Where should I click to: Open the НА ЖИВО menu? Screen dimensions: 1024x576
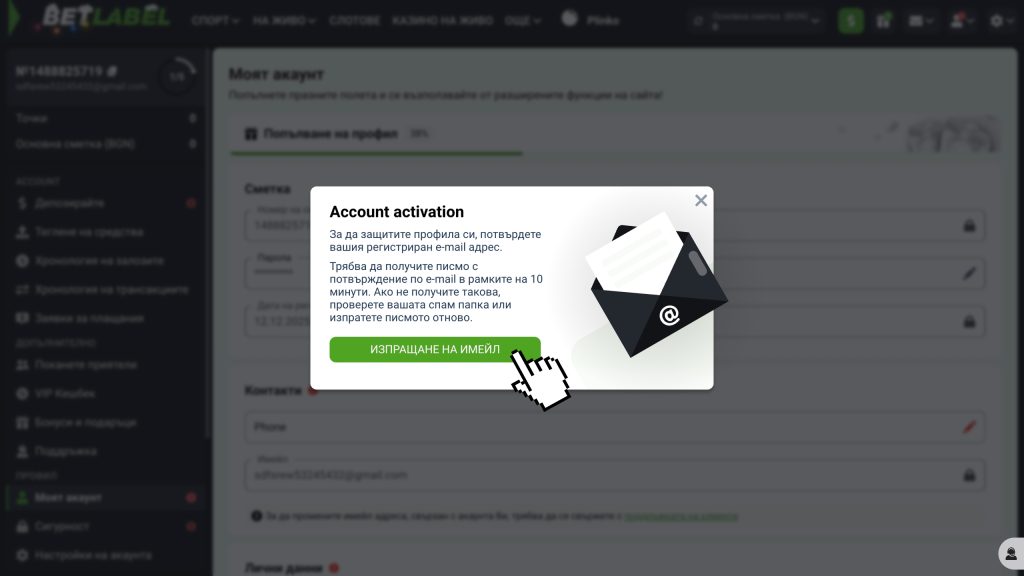pos(284,20)
